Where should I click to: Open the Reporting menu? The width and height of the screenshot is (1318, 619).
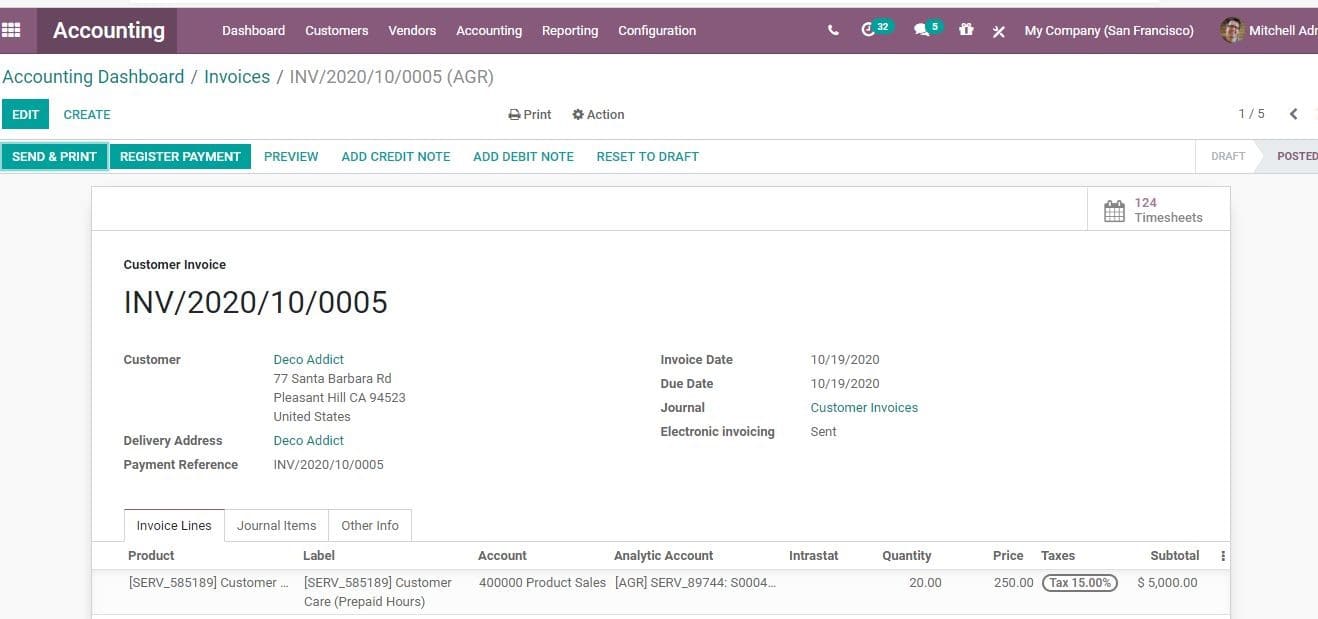569,31
